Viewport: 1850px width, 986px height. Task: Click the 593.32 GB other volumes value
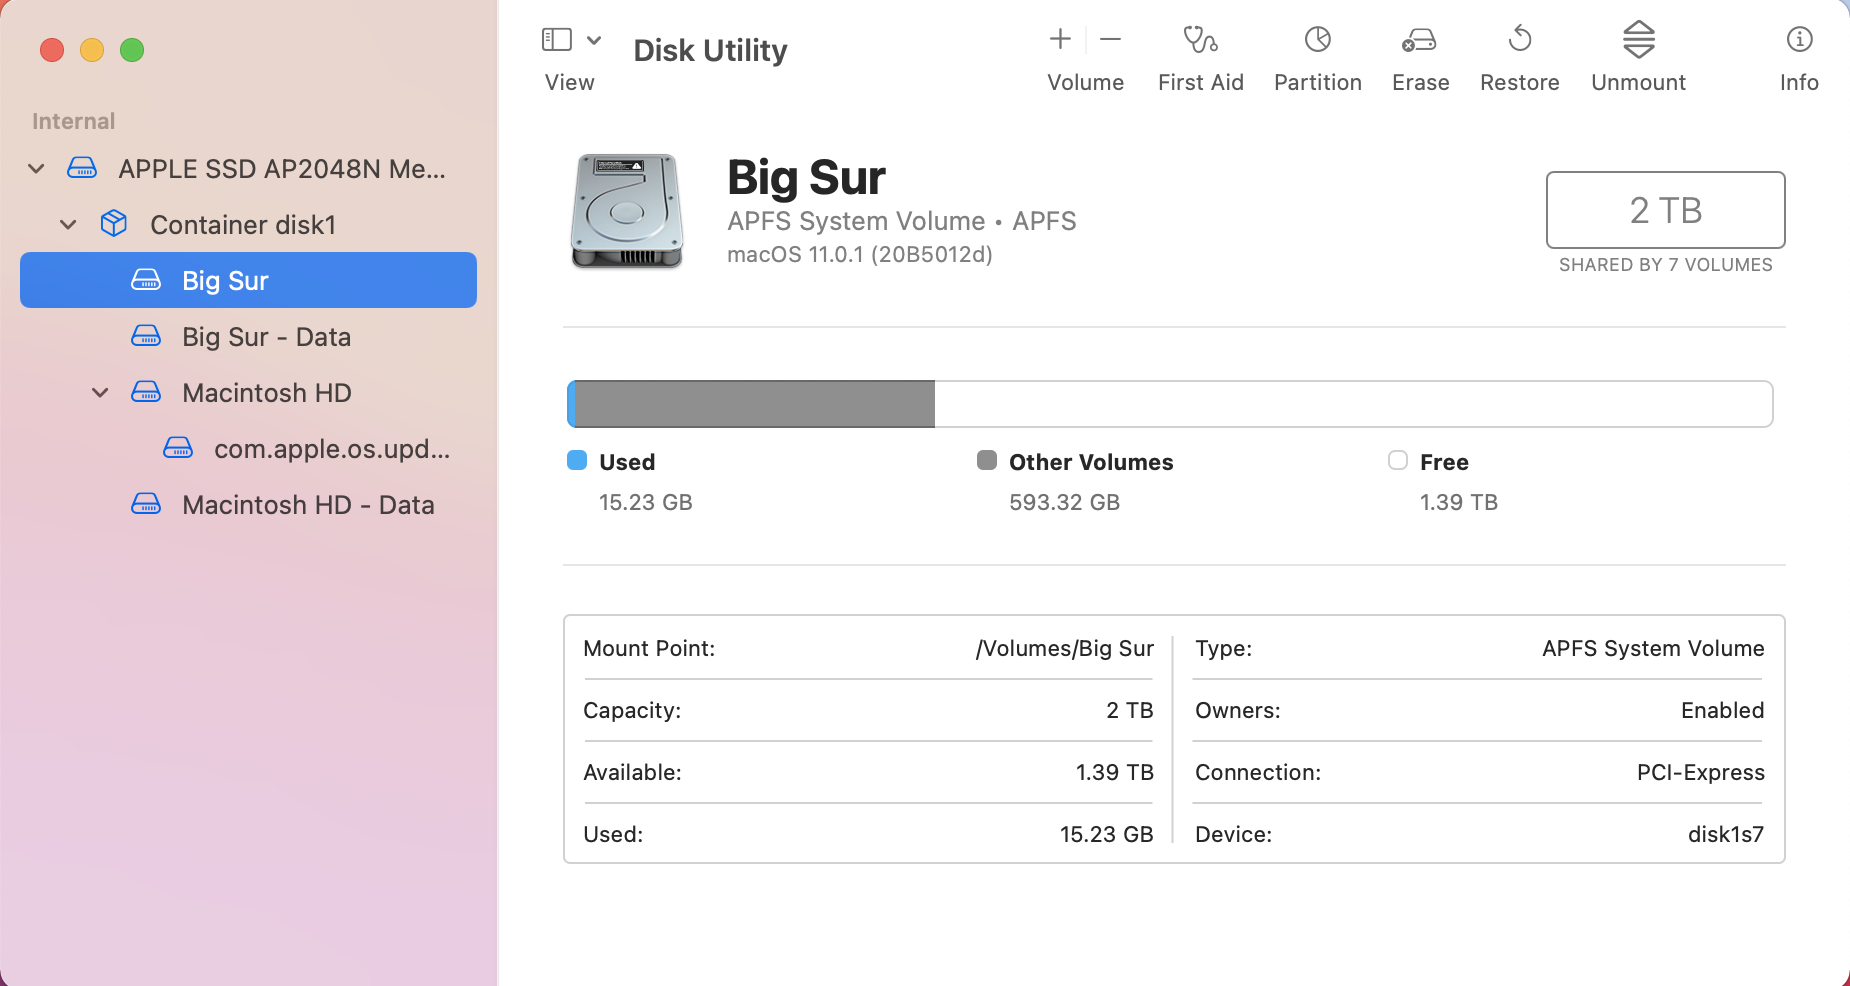click(1065, 503)
